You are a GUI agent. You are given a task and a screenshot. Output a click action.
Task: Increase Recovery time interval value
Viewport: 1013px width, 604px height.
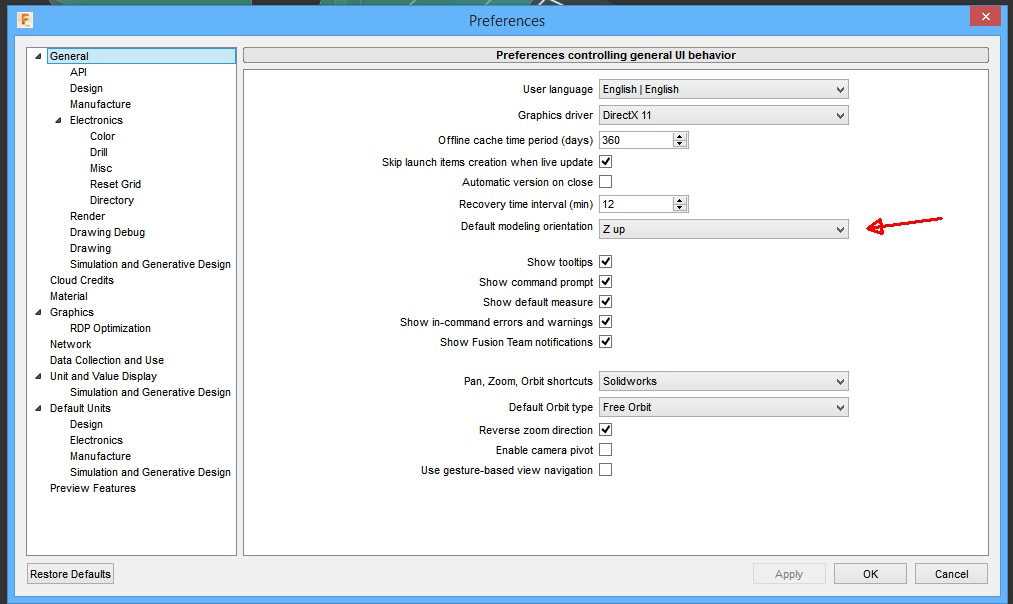point(679,200)
